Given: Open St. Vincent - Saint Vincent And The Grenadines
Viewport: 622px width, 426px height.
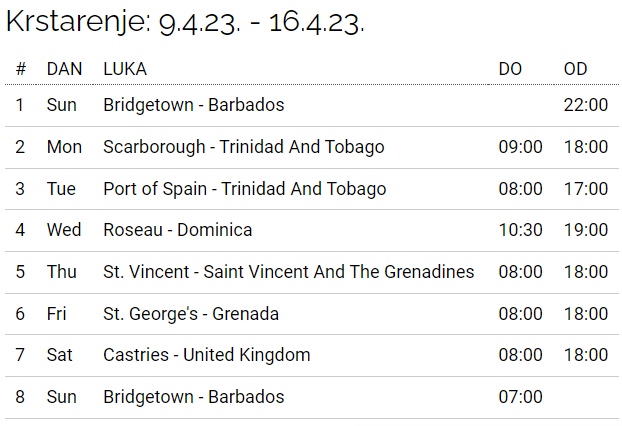Looking at the screenshot, I should pos(288,272).
